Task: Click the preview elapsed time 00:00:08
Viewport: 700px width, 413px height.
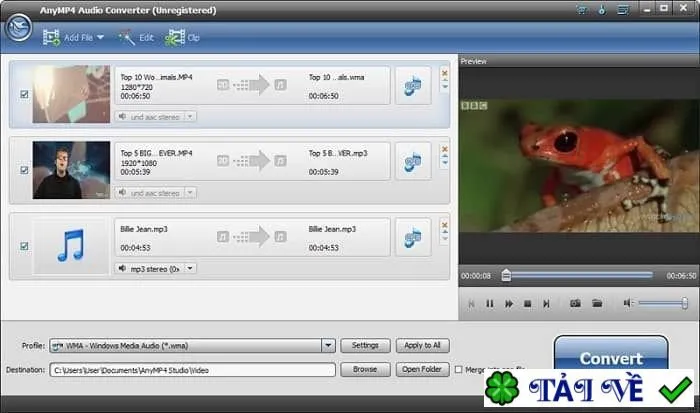Action: (476, 276)
